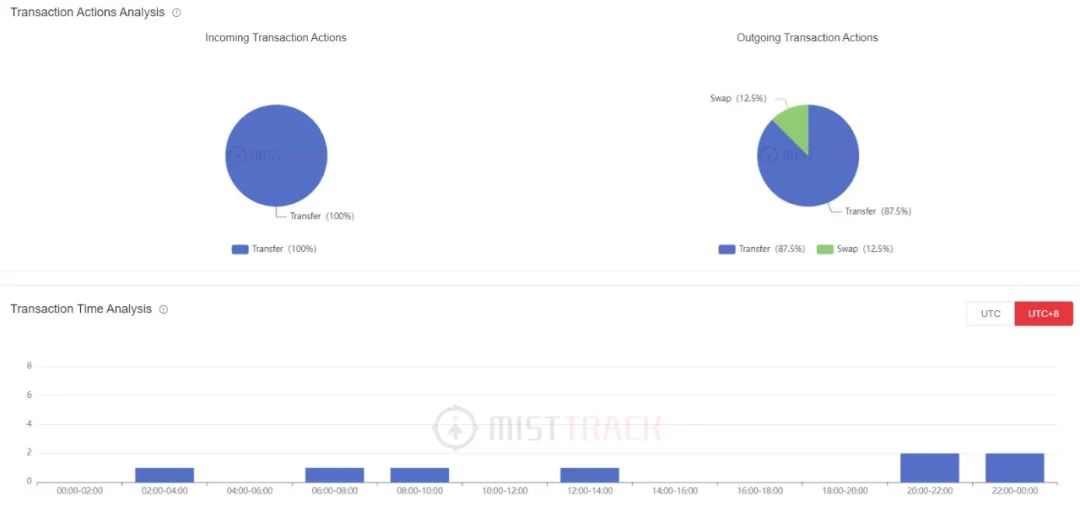
Task: Select the 22:00-00:00 bar
Action: point(1015,468)
